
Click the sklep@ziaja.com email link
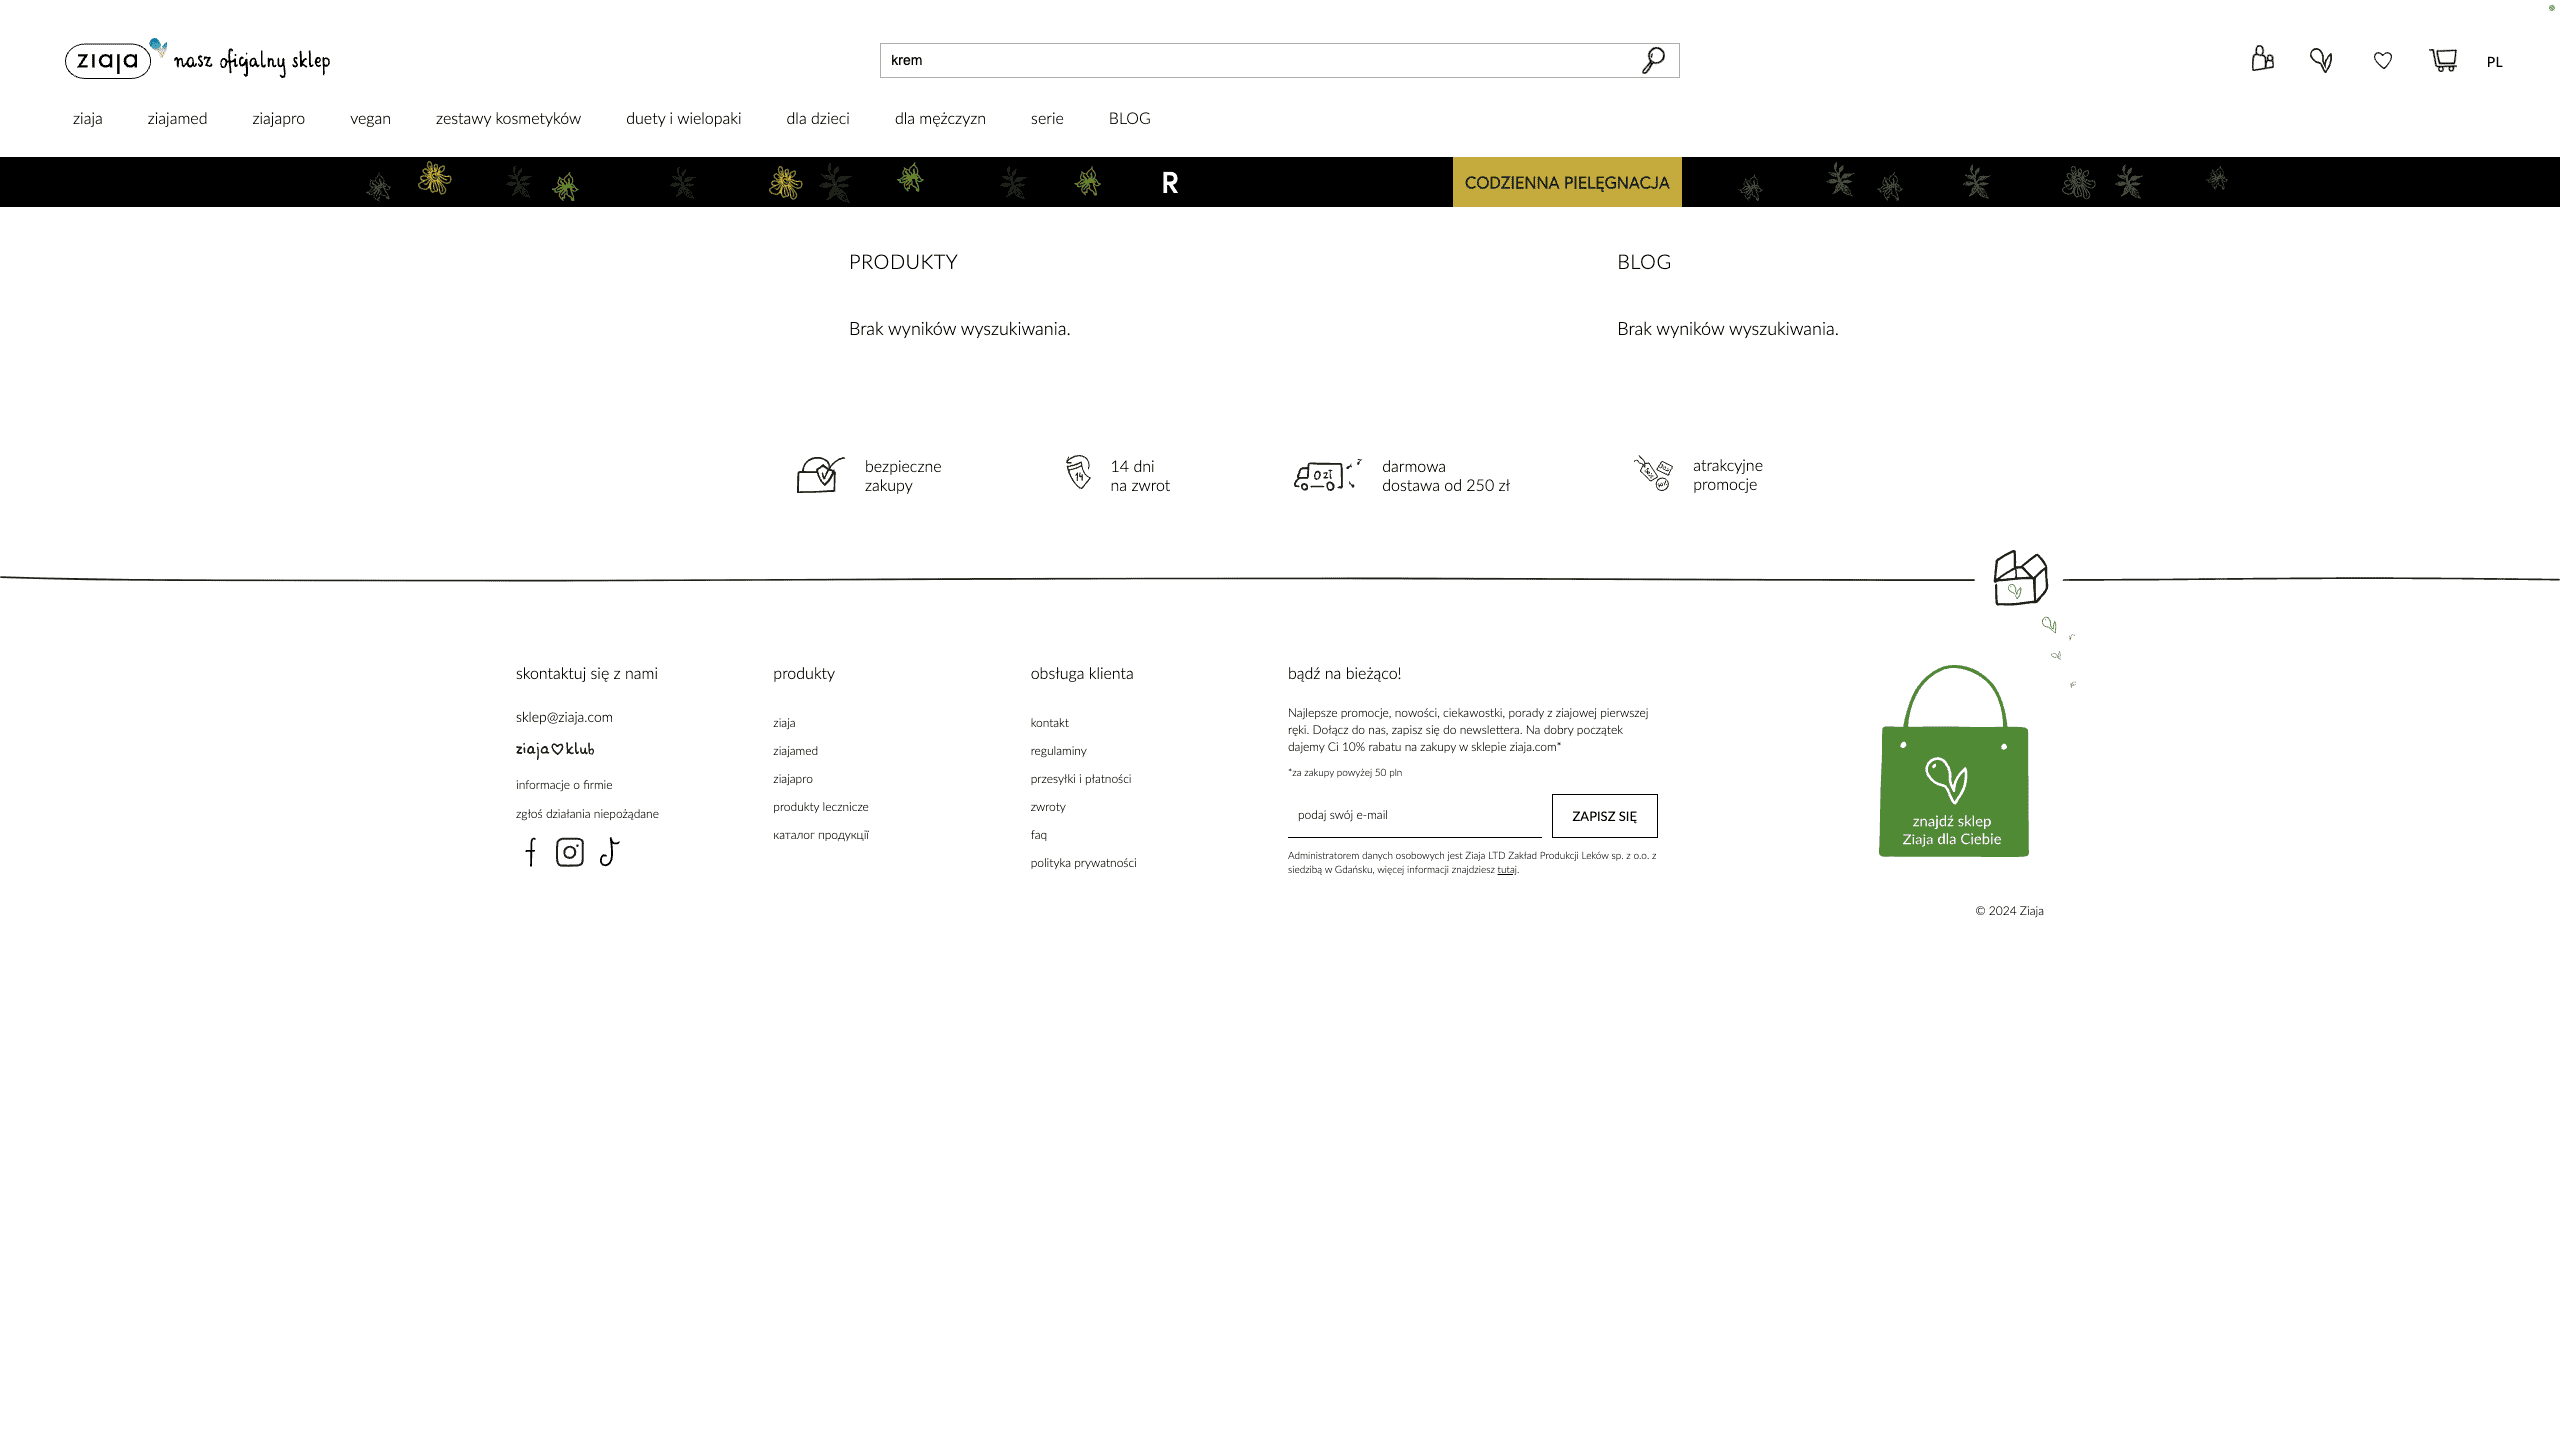click(x=564, y=717)
